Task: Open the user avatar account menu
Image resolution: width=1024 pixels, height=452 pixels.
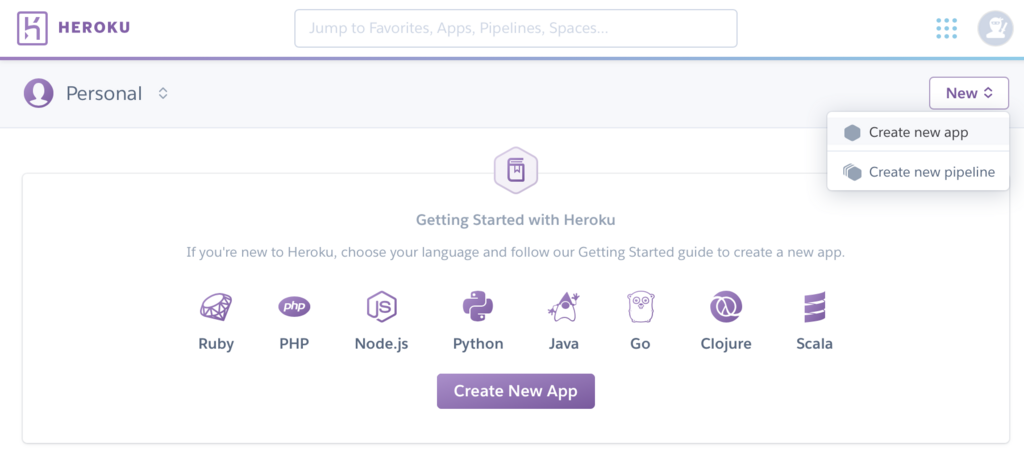Action: point(995,28)
